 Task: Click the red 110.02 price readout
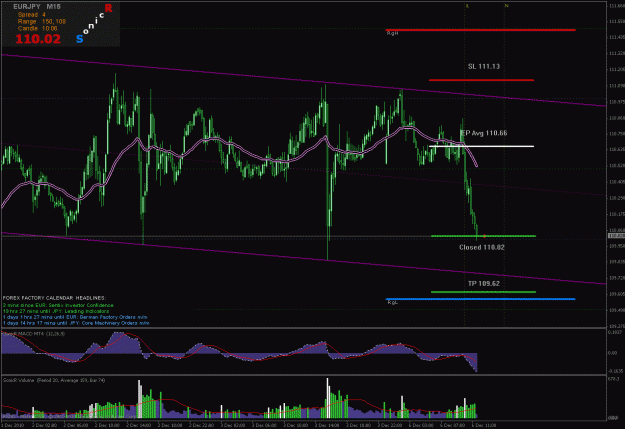click(38, 39)
